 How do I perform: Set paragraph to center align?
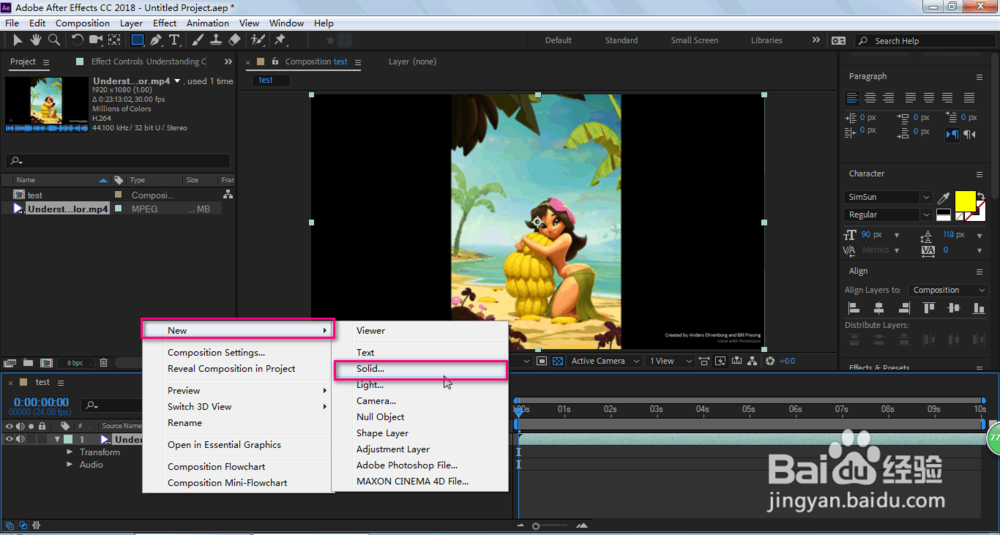coord(871,98)
